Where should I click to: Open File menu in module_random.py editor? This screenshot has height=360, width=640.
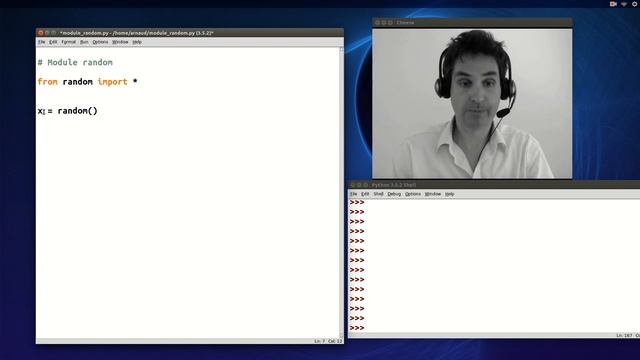[x=42, y=42]
